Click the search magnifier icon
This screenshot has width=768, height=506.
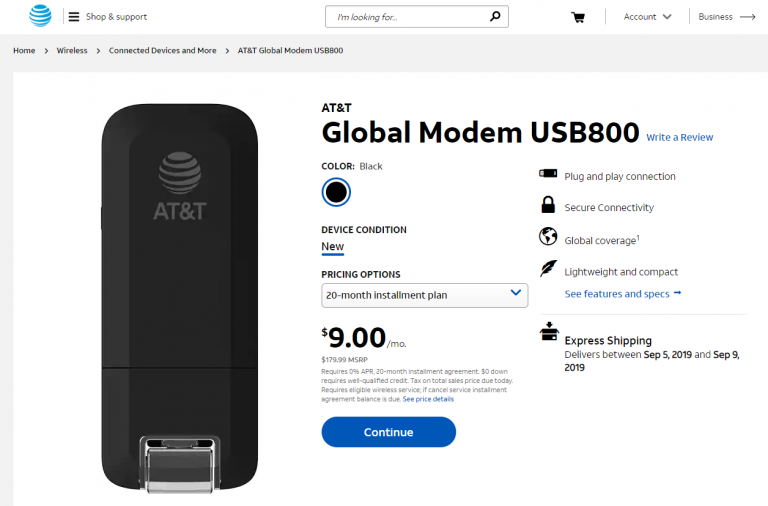point(495,17)
